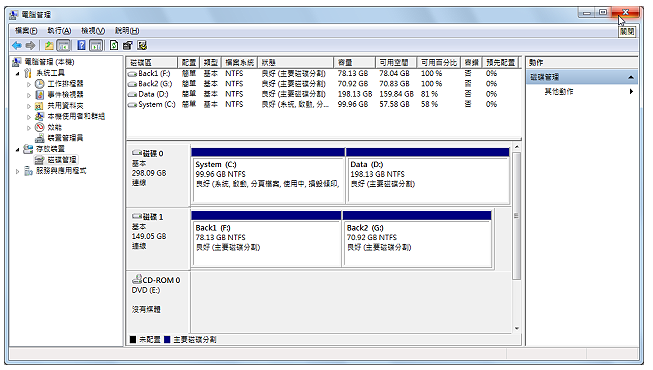Open the 執行(A) menu
This screenshot has height=370, width=653.
[x=59, y=31]
